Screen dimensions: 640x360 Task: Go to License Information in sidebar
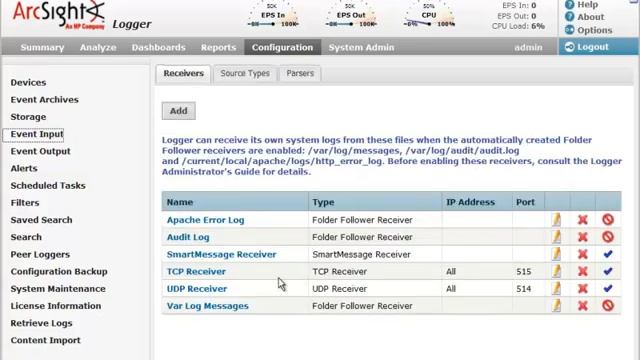pyautogui.click(x=56, y=306)
